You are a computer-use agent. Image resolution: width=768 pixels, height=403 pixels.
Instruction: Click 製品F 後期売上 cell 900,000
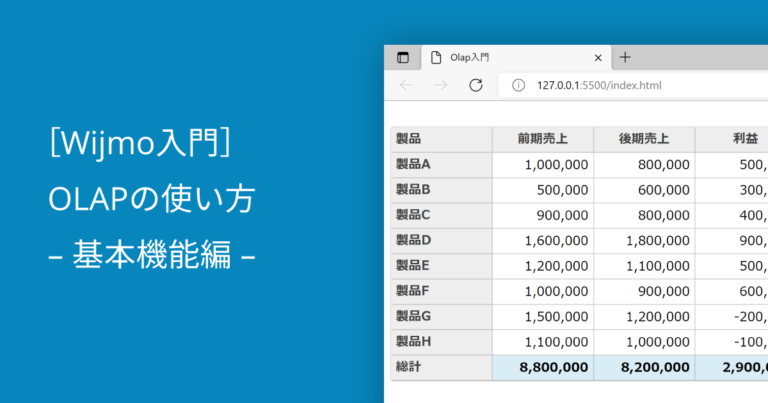click(x=644, y=291)
